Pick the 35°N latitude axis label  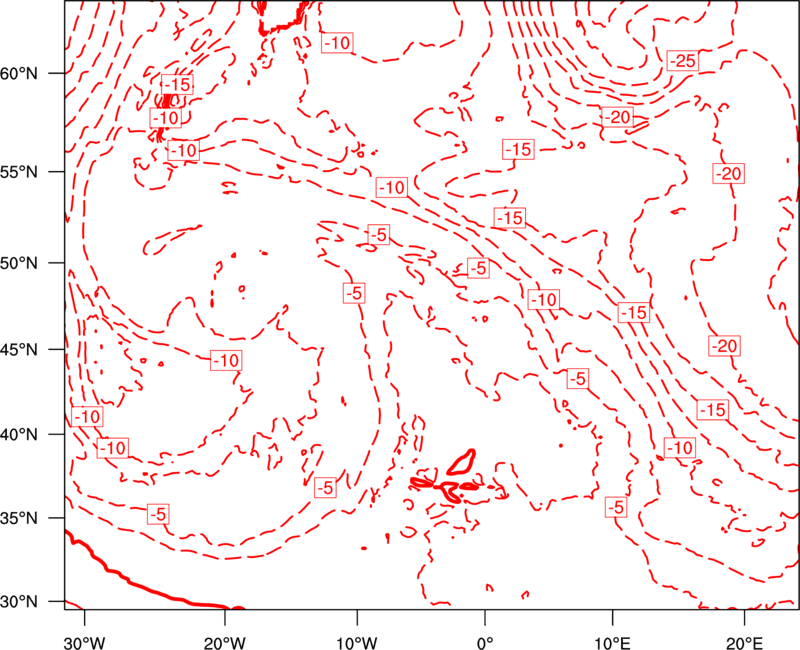(19, 518)
